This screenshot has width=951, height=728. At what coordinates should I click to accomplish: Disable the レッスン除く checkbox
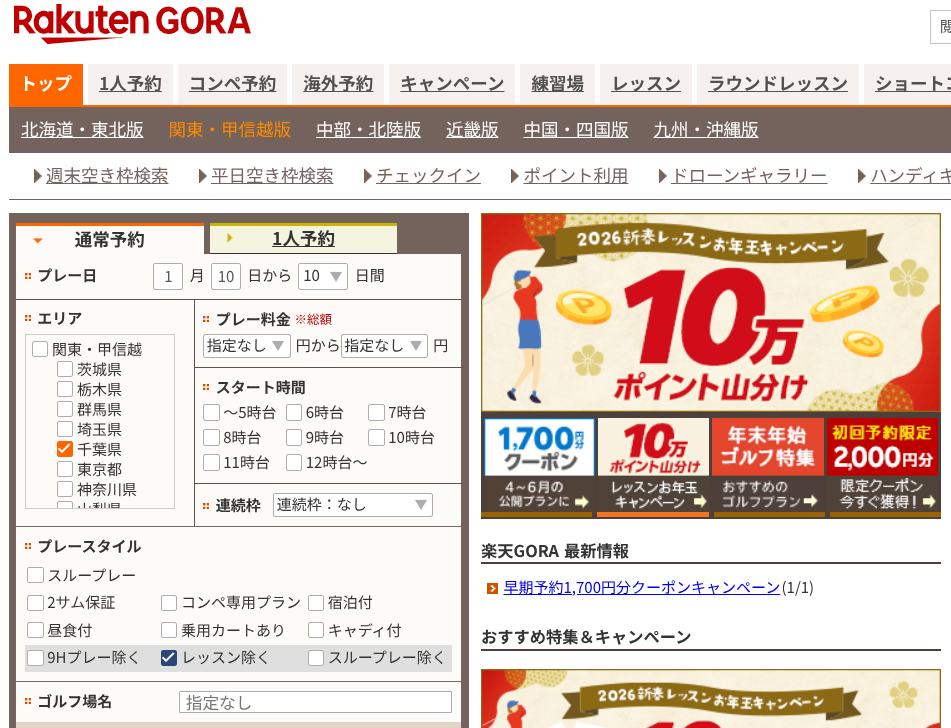169,657
